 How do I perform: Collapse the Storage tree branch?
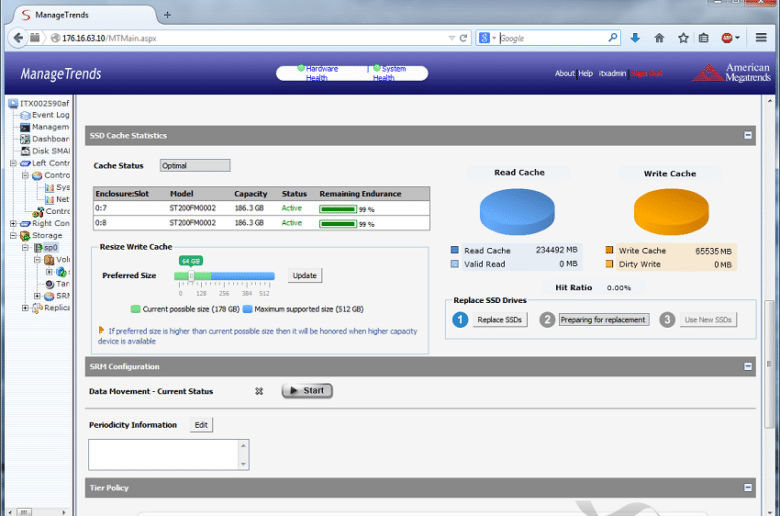pos(13,235)
